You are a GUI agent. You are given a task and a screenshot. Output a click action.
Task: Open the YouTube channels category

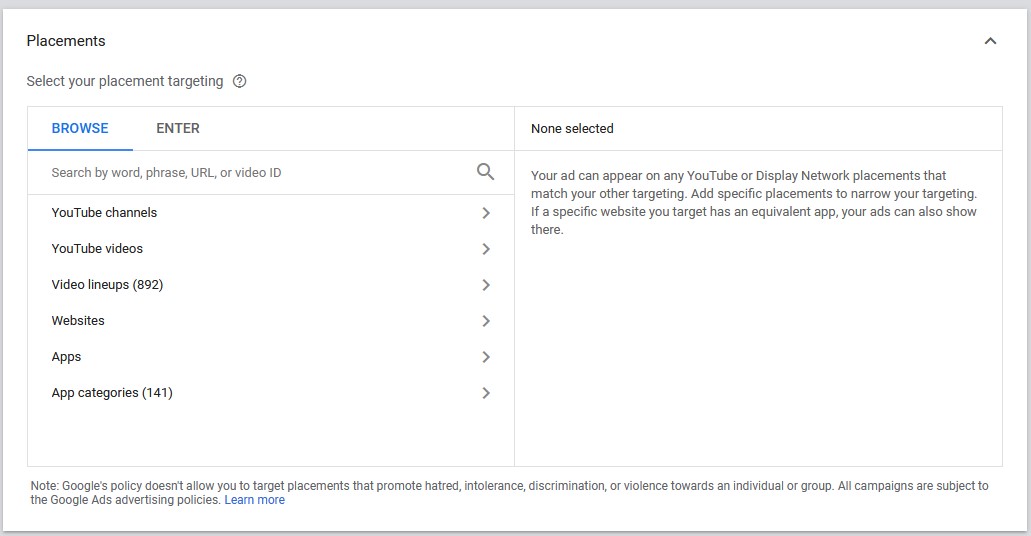pos(104,212)
